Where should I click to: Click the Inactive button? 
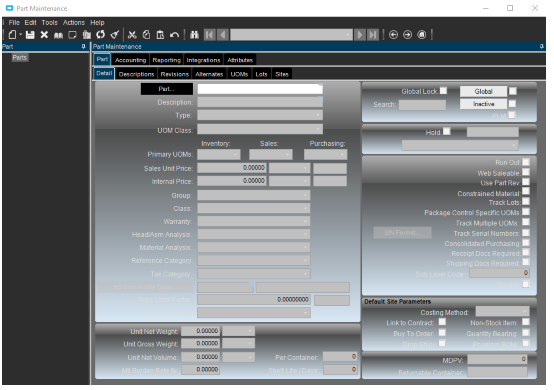[483, 104]
